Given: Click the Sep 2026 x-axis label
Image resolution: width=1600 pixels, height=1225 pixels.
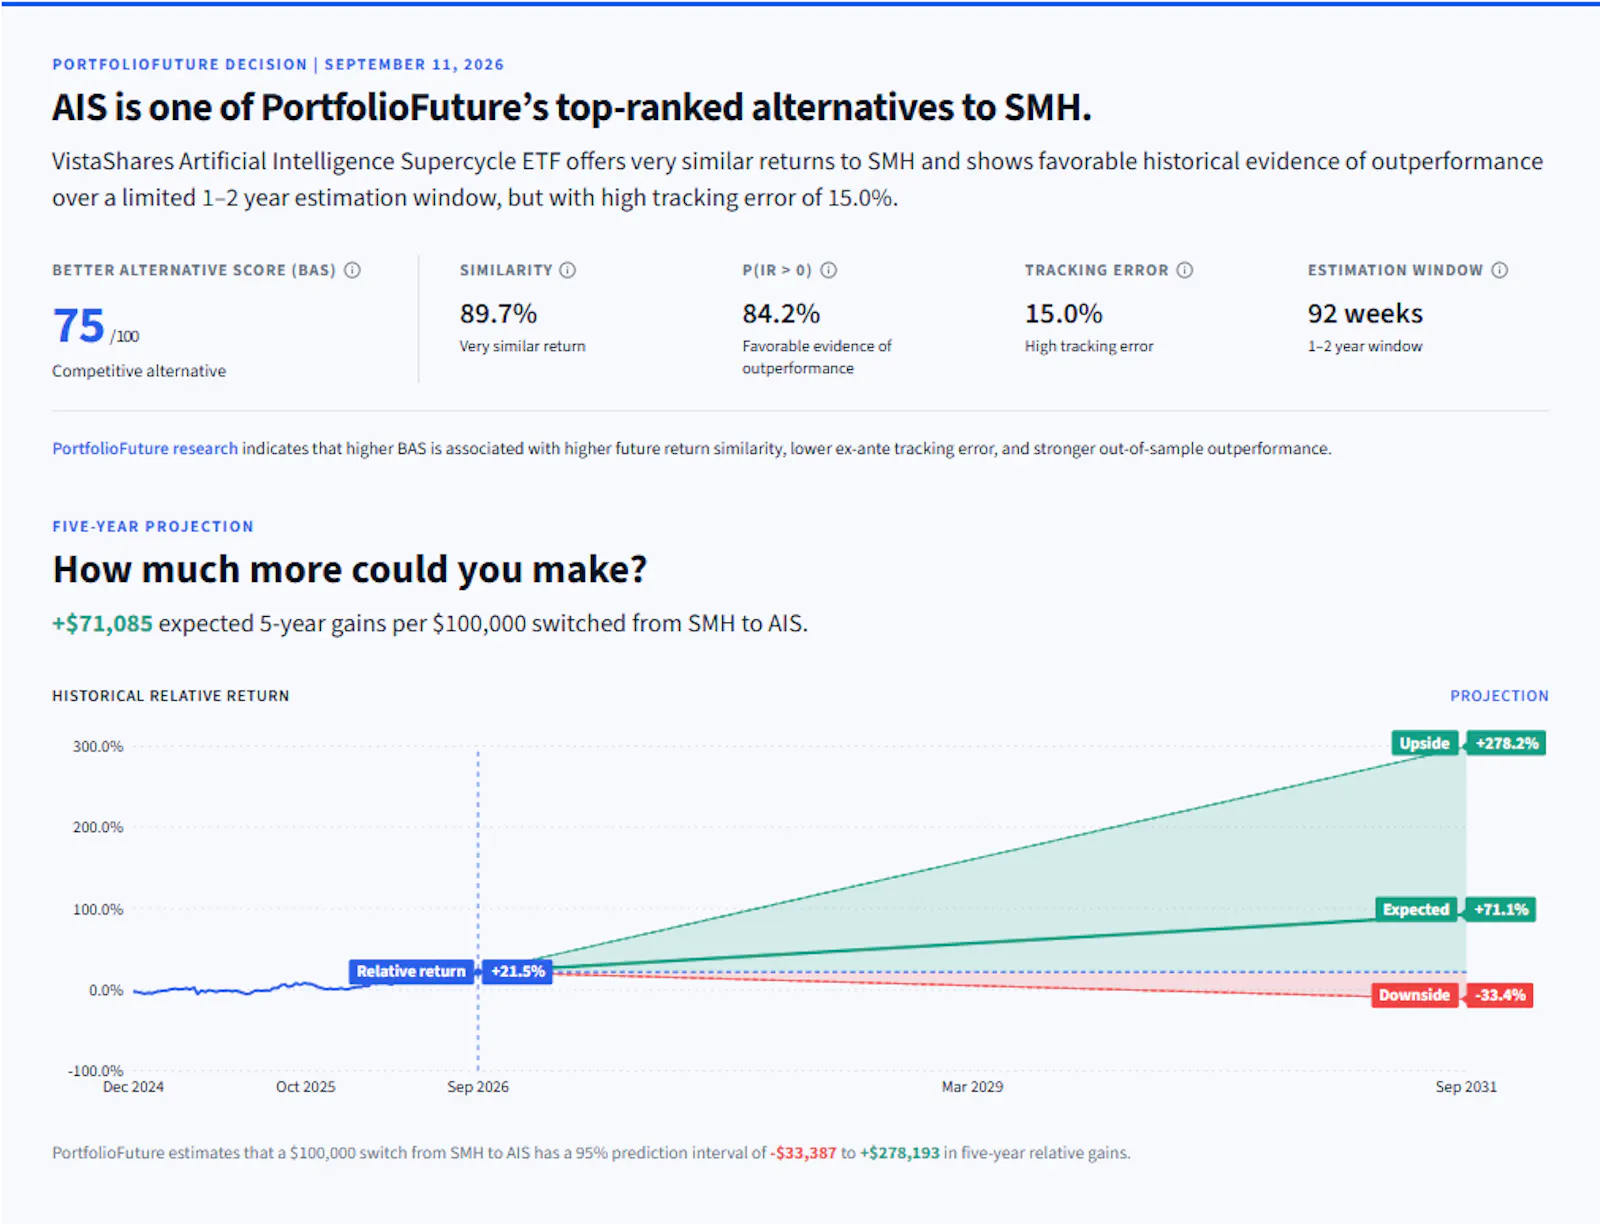Looking at the screenshot, I should [x=478, y=1087].
